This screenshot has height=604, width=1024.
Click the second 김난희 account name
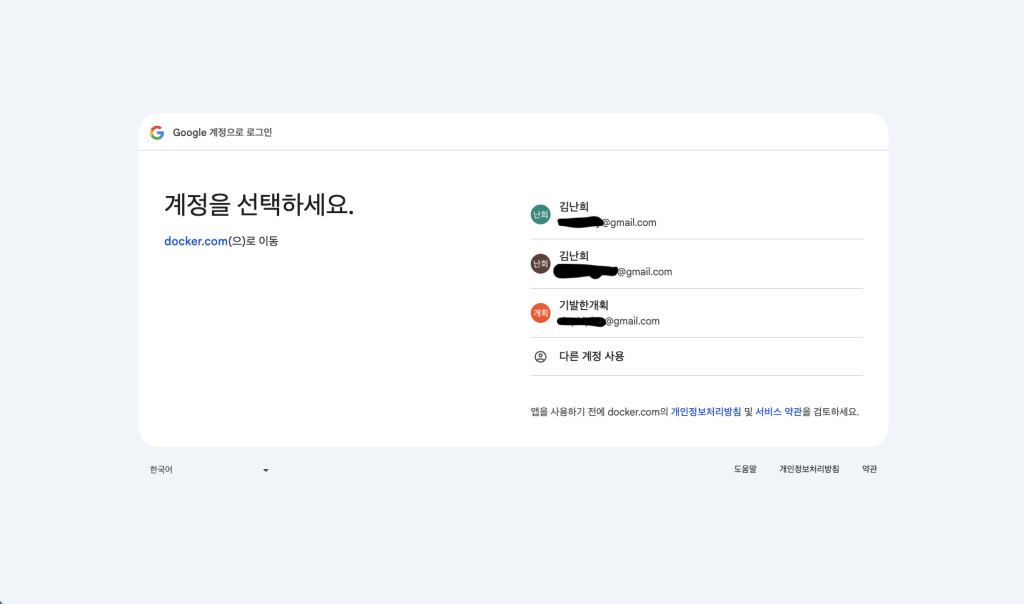pos(574,256)
